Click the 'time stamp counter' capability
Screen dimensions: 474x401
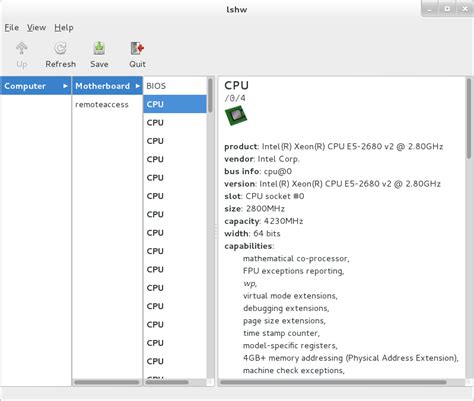(281, 333)
